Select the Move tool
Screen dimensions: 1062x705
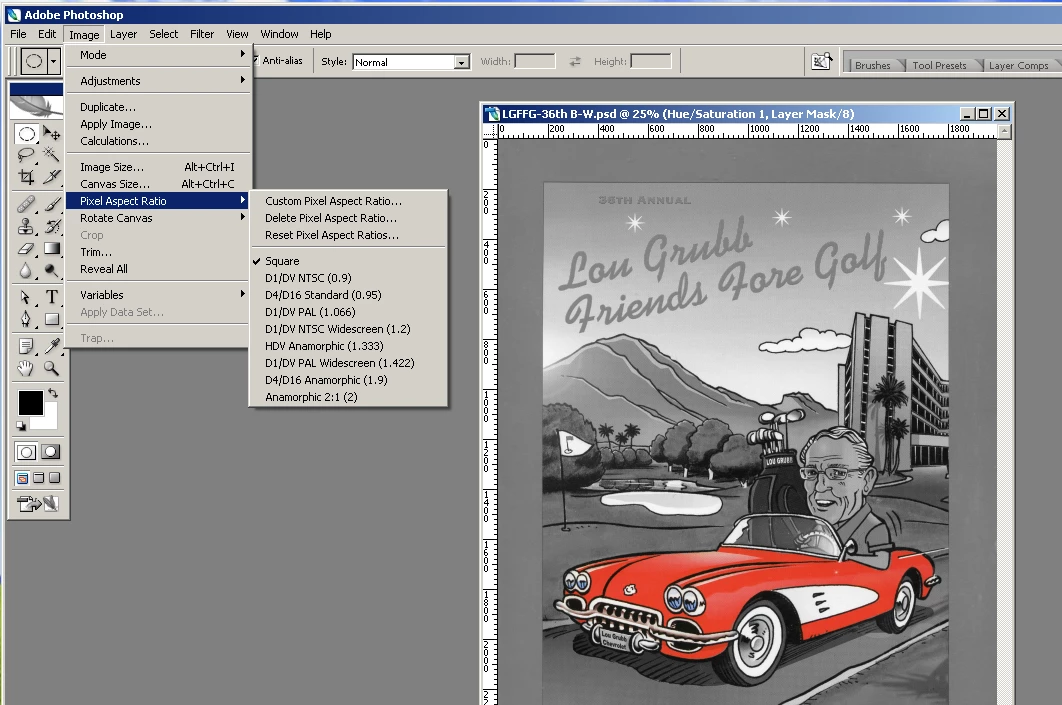pos(51,133)
